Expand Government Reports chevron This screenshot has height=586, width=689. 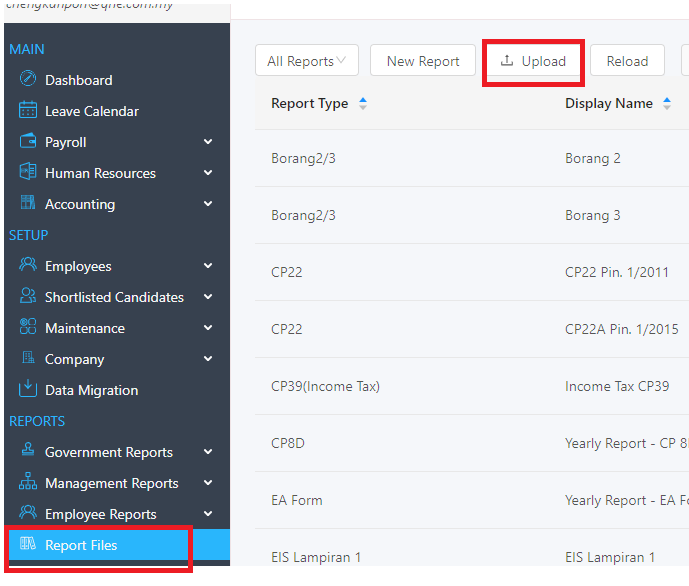[208, 452]
